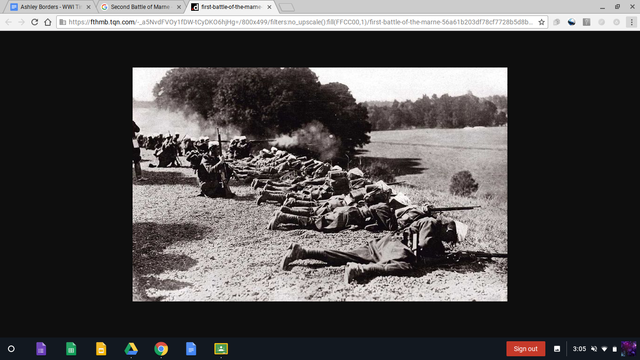640x360 pixels.
Task: Restore down the Chrome window
Action: tap(617, 7)
